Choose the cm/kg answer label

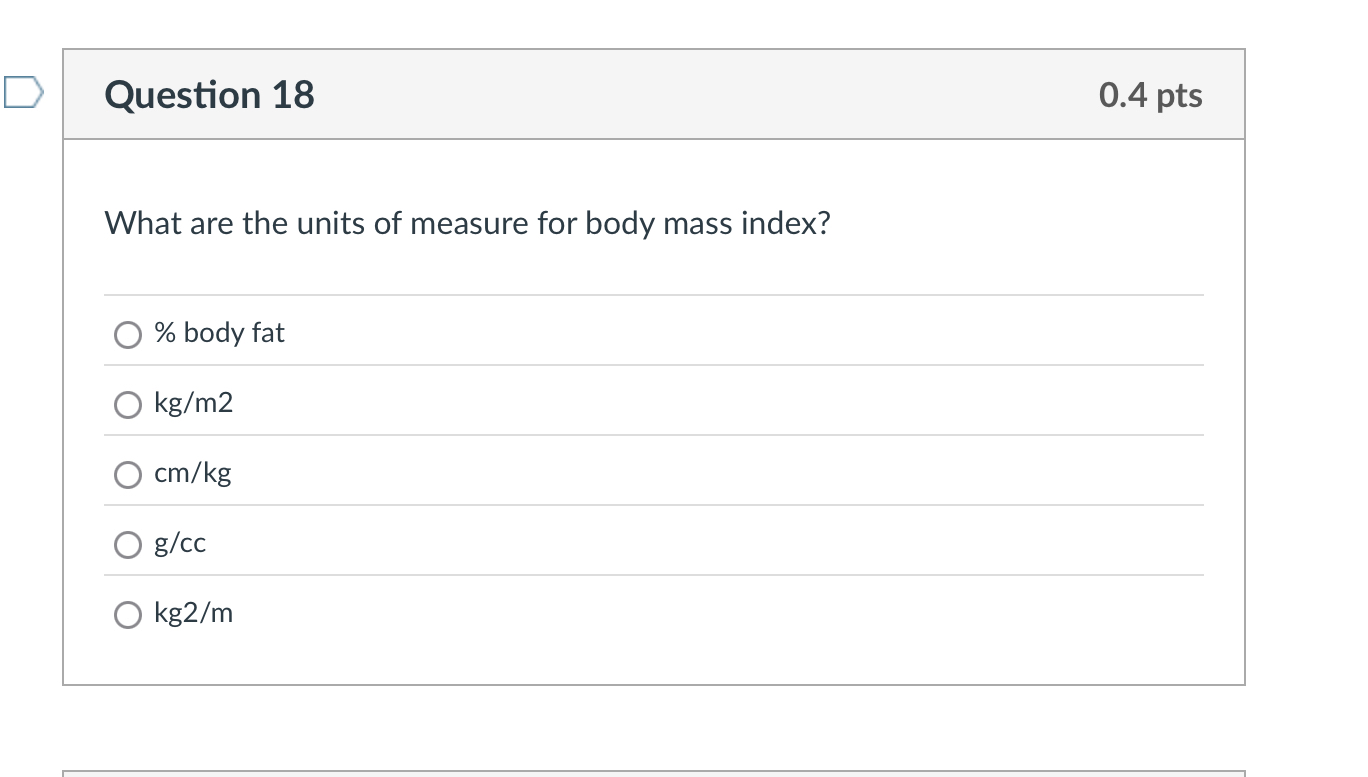pos(192,473)
